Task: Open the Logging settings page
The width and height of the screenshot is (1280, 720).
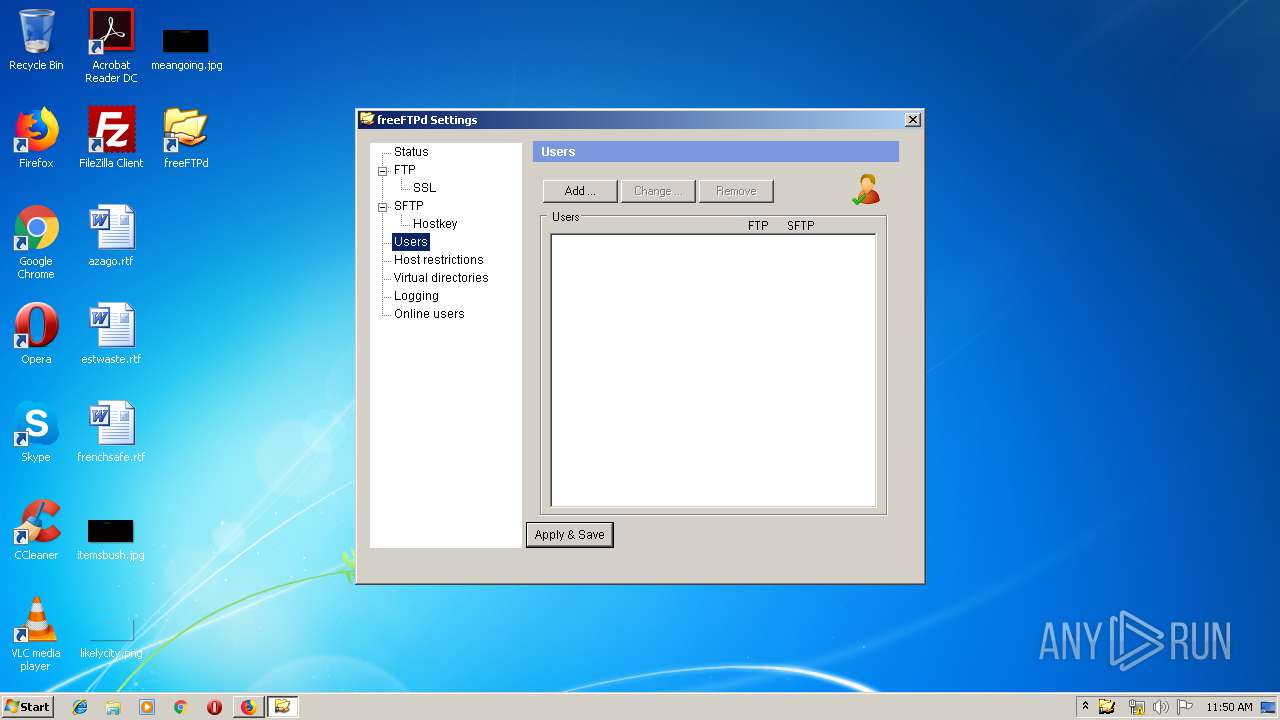Action: point(416,296)
